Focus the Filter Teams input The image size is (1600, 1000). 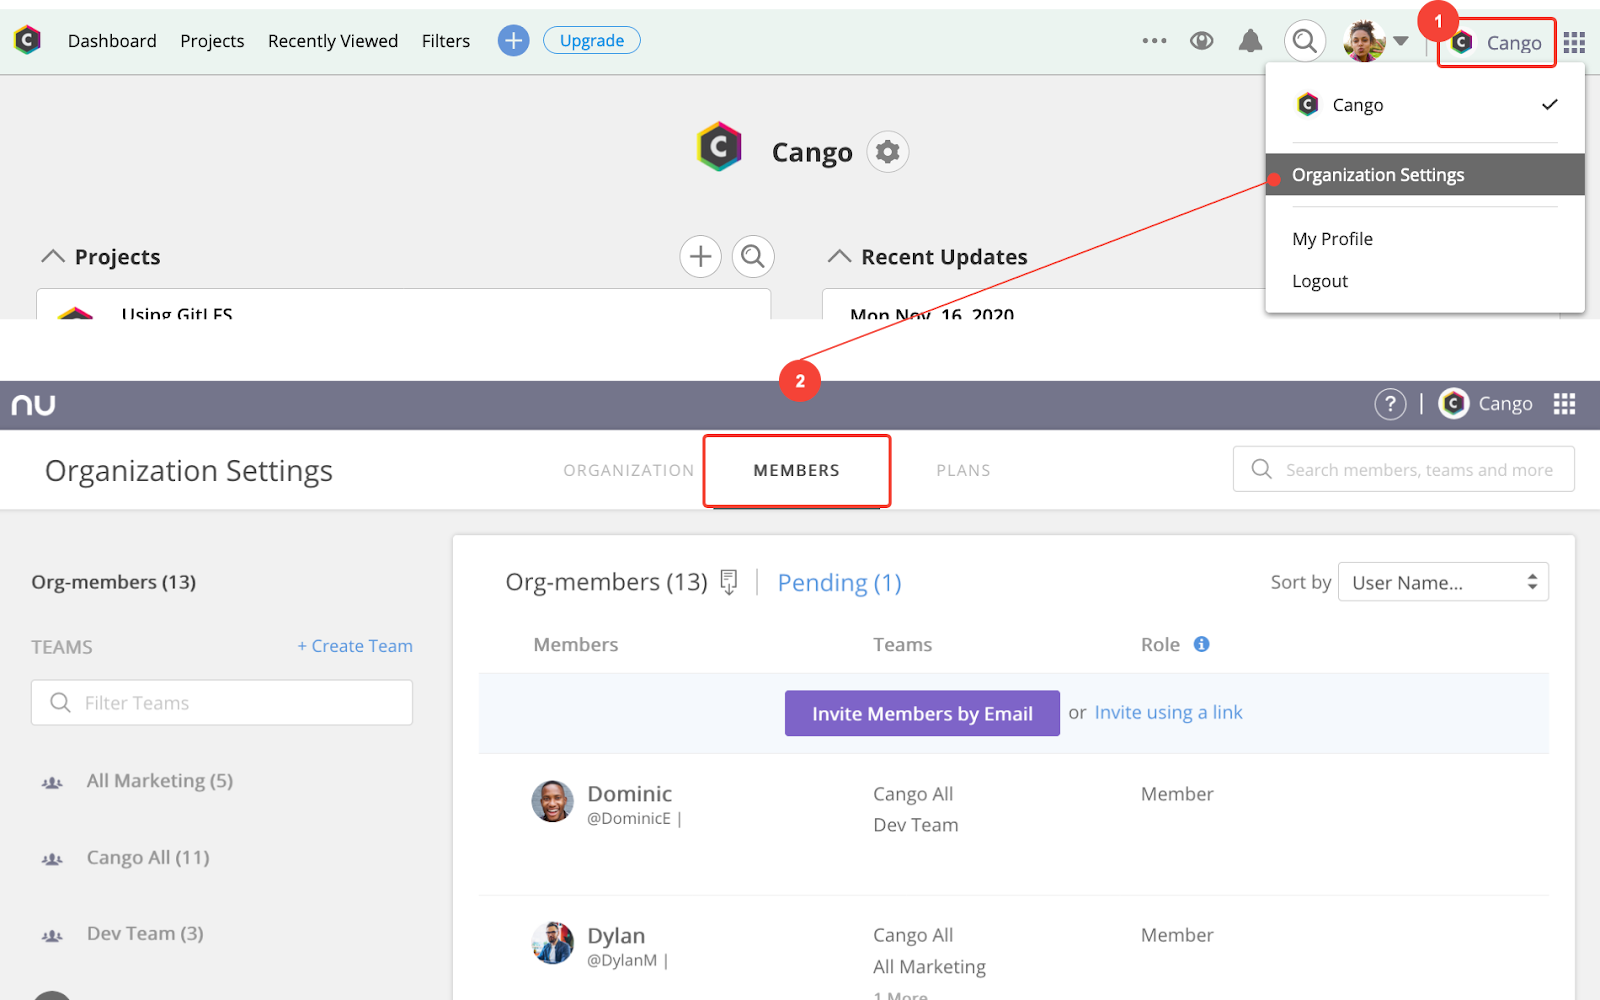222,703
